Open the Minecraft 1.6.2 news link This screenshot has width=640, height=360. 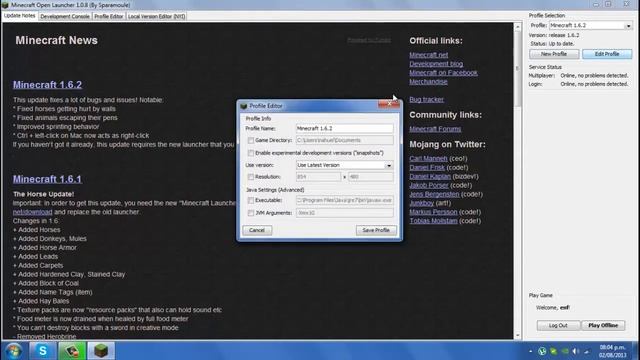pos(47,85)
